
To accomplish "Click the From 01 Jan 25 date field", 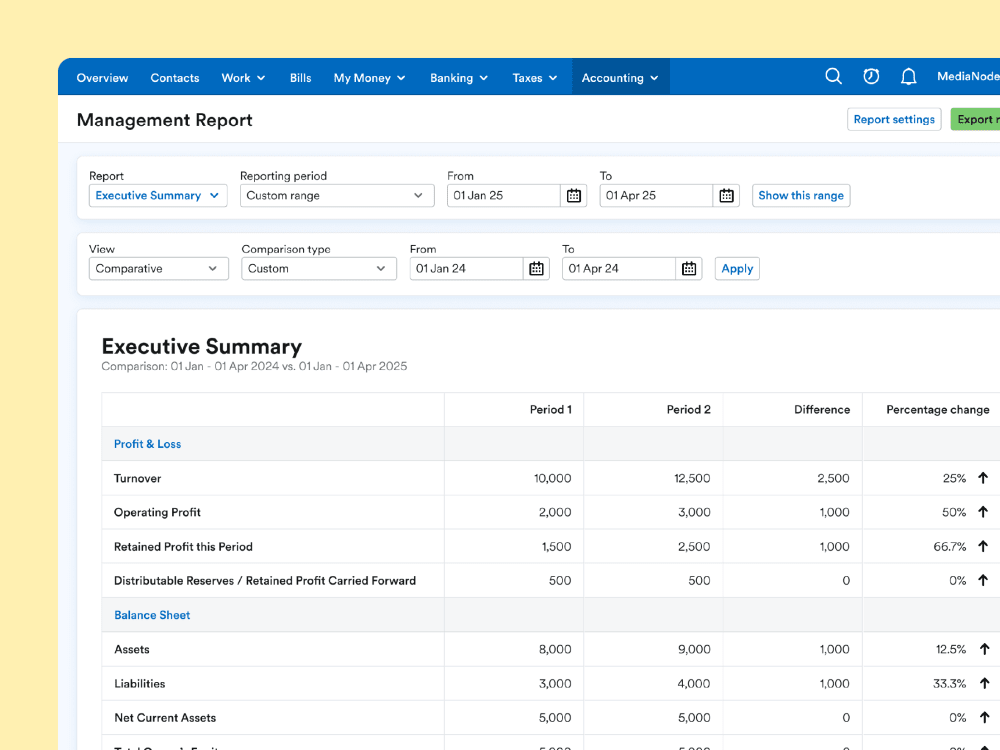I will pos(503,196).
